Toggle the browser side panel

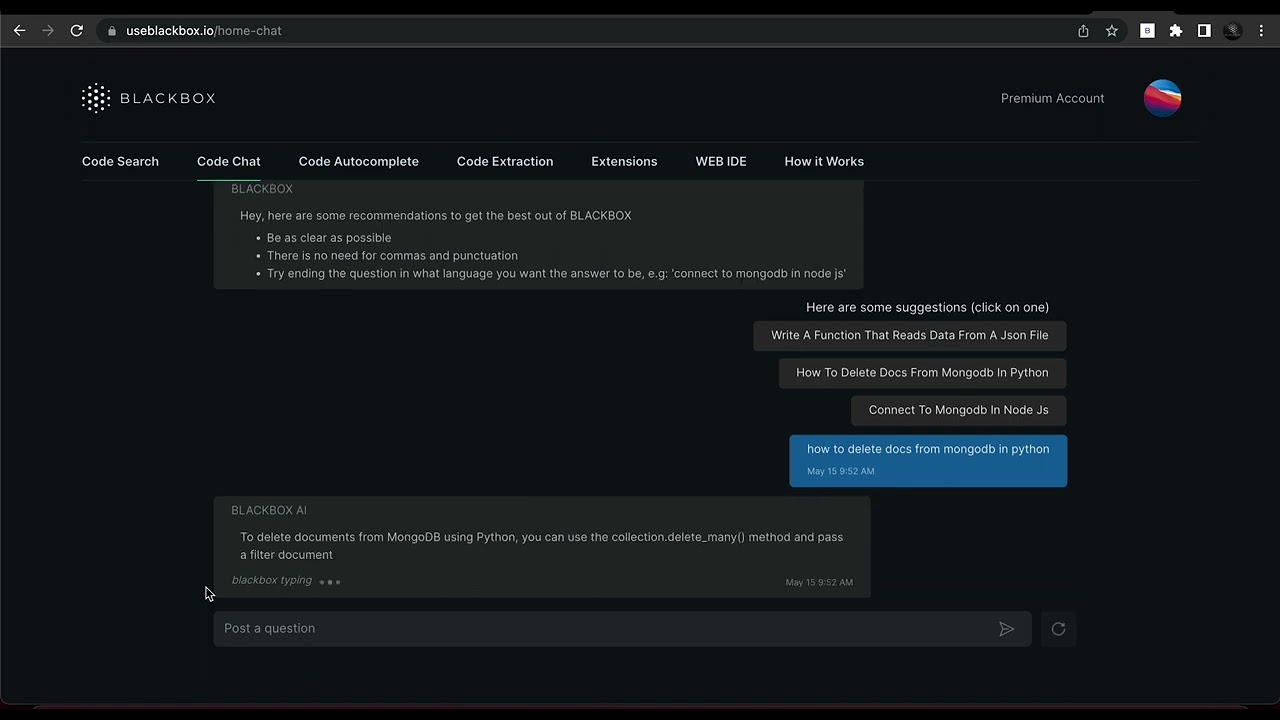tap(1204, 31)
